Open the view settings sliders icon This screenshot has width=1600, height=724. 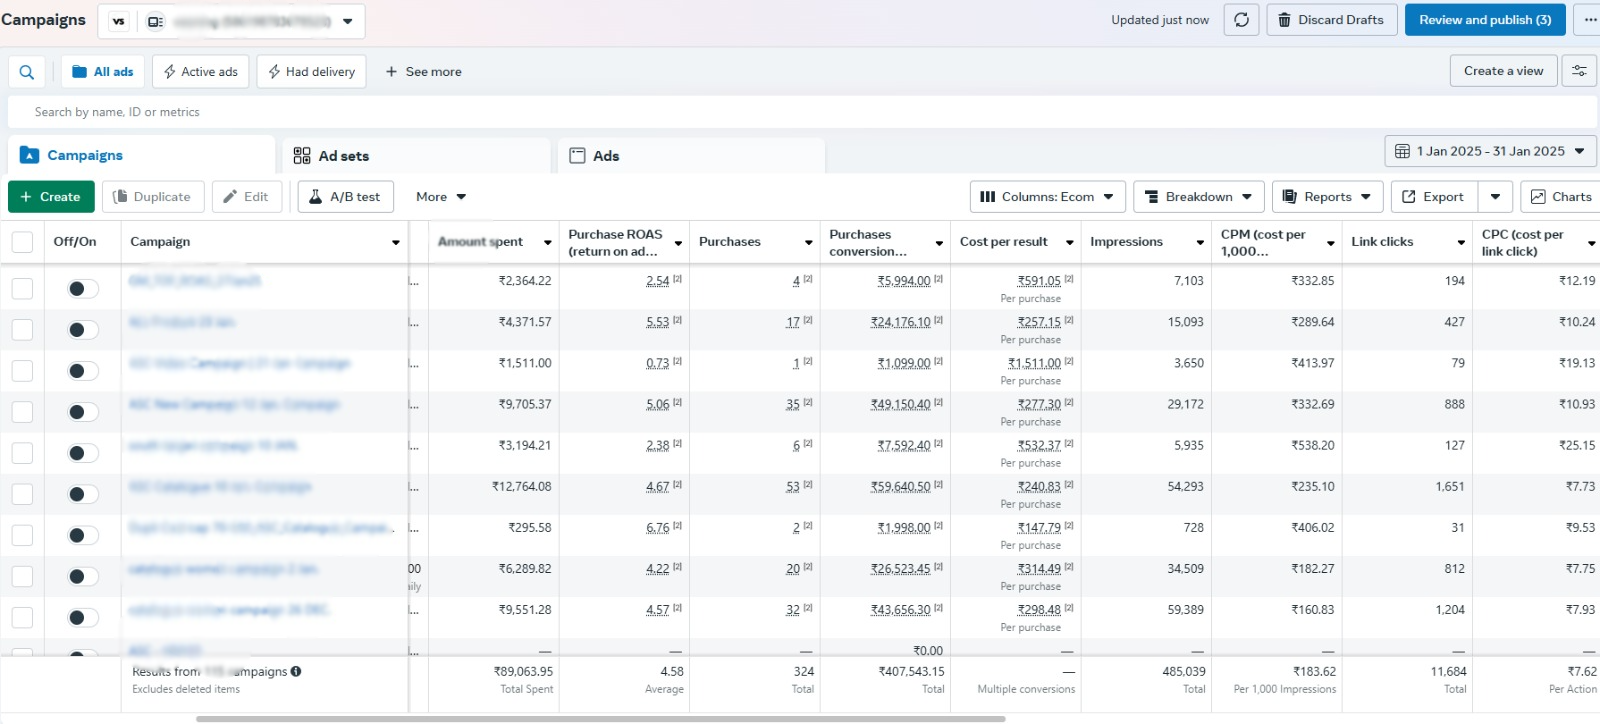click(1579, 71)
